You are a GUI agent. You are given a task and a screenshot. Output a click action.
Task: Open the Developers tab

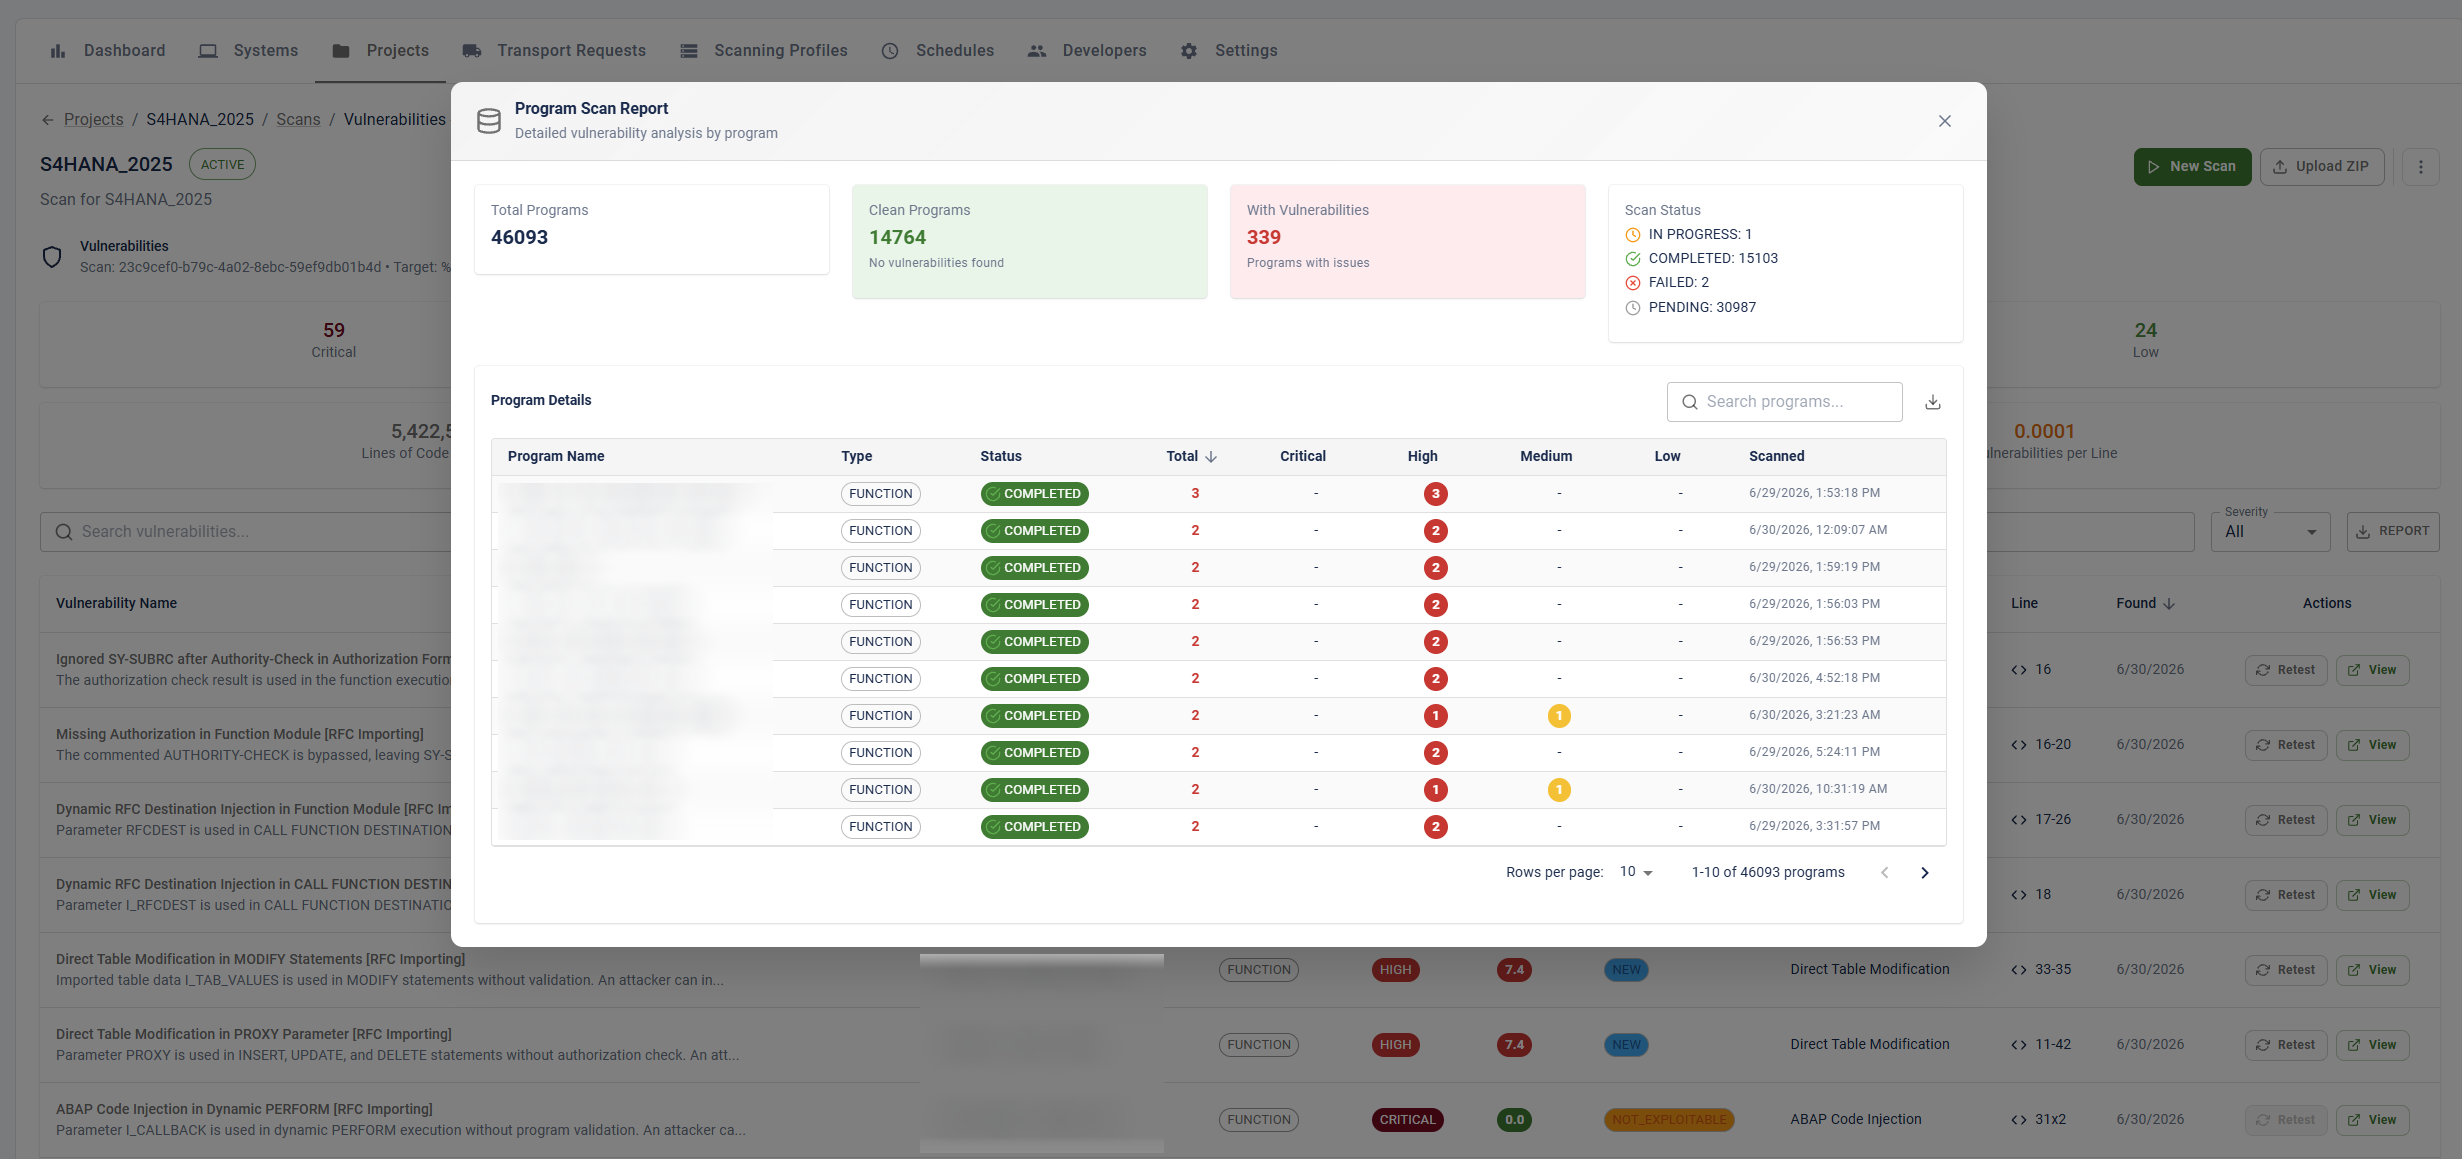pyautogui.click(x=1087, y=51)
